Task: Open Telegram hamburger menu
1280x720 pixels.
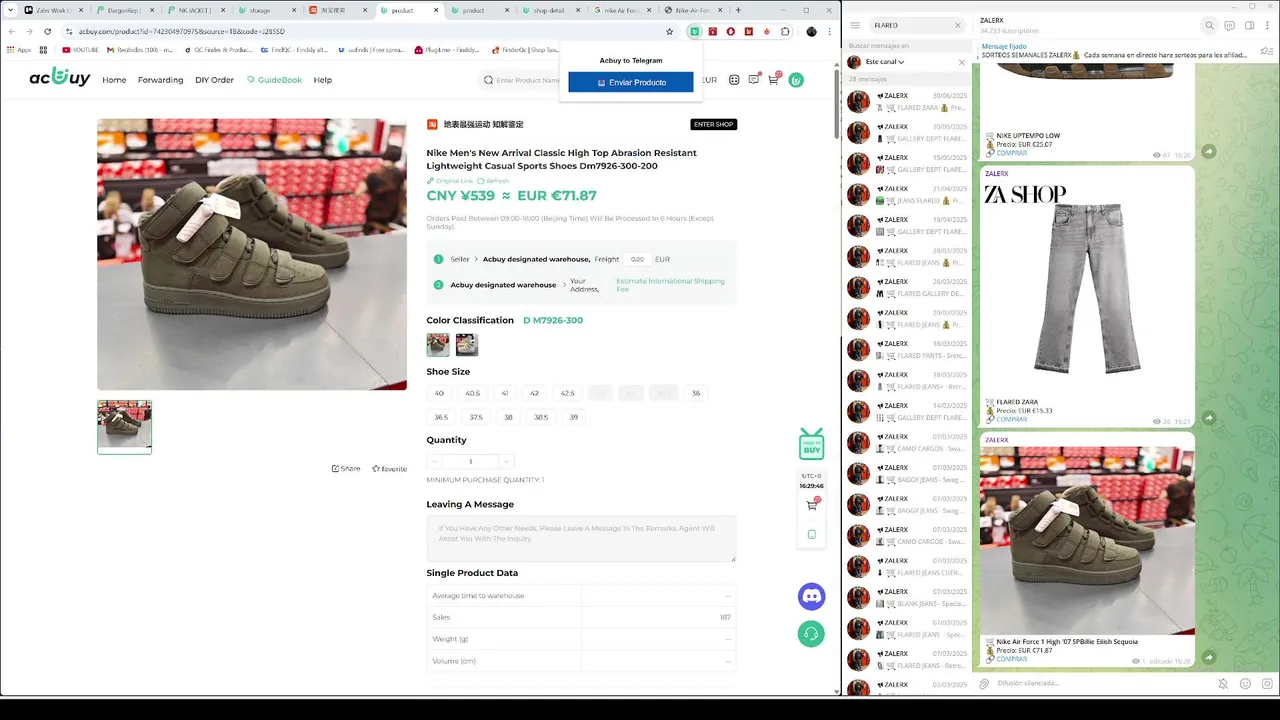Action: pos(855,25)
